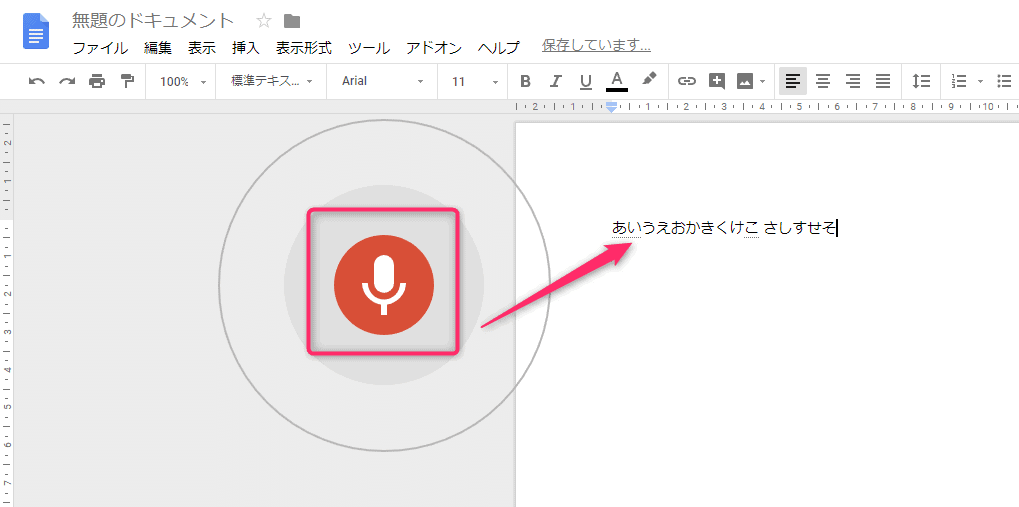This screenshot has height=507, width=1019.
Task: Open the font size 11 dropdown
Action: tap(474, 81)
